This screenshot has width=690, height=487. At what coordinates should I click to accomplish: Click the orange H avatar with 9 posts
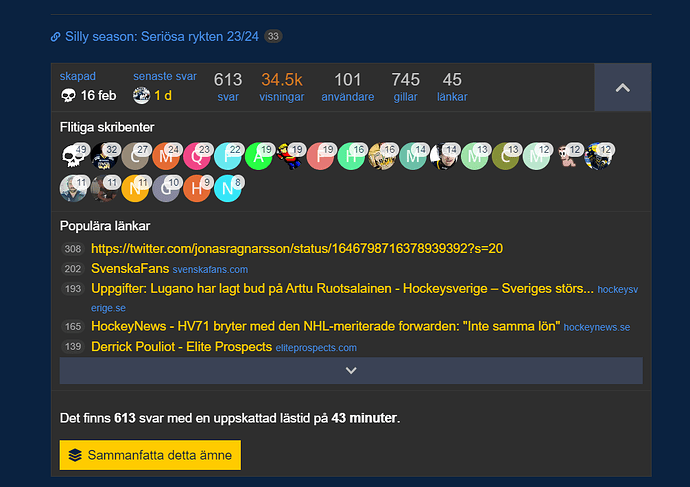(x=198, y=187)
